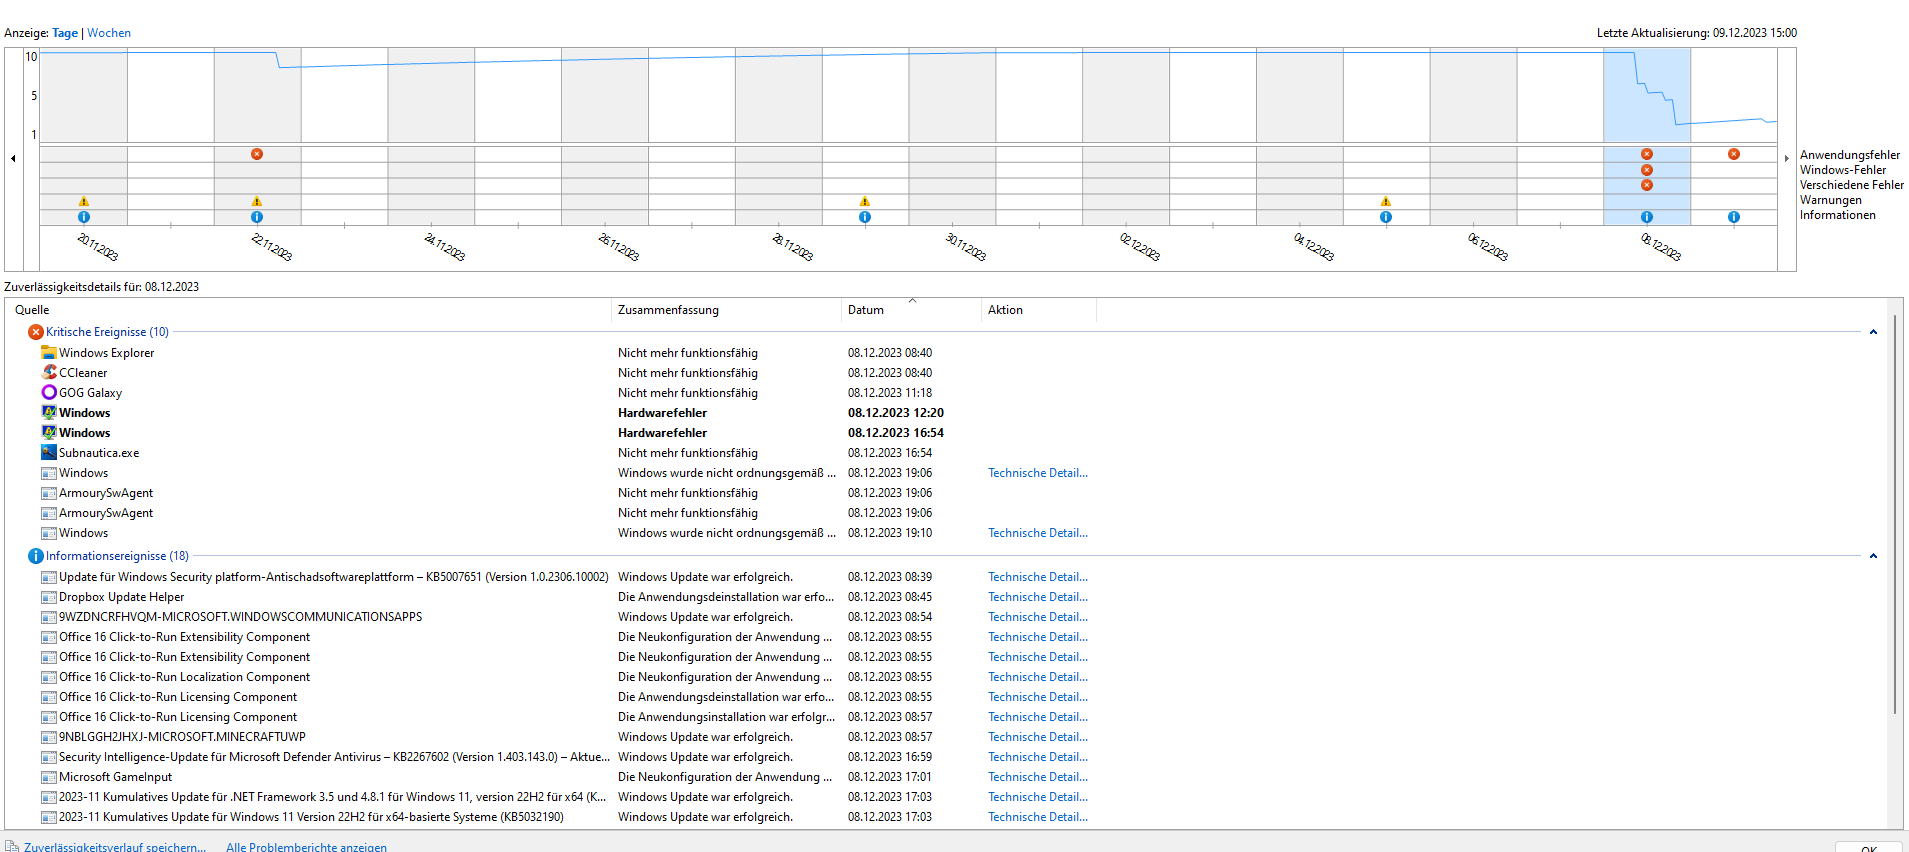Click the application failure icon on 09.12.2023
This screenshot has width=1909, height=852.
(x=1734, y=154)
